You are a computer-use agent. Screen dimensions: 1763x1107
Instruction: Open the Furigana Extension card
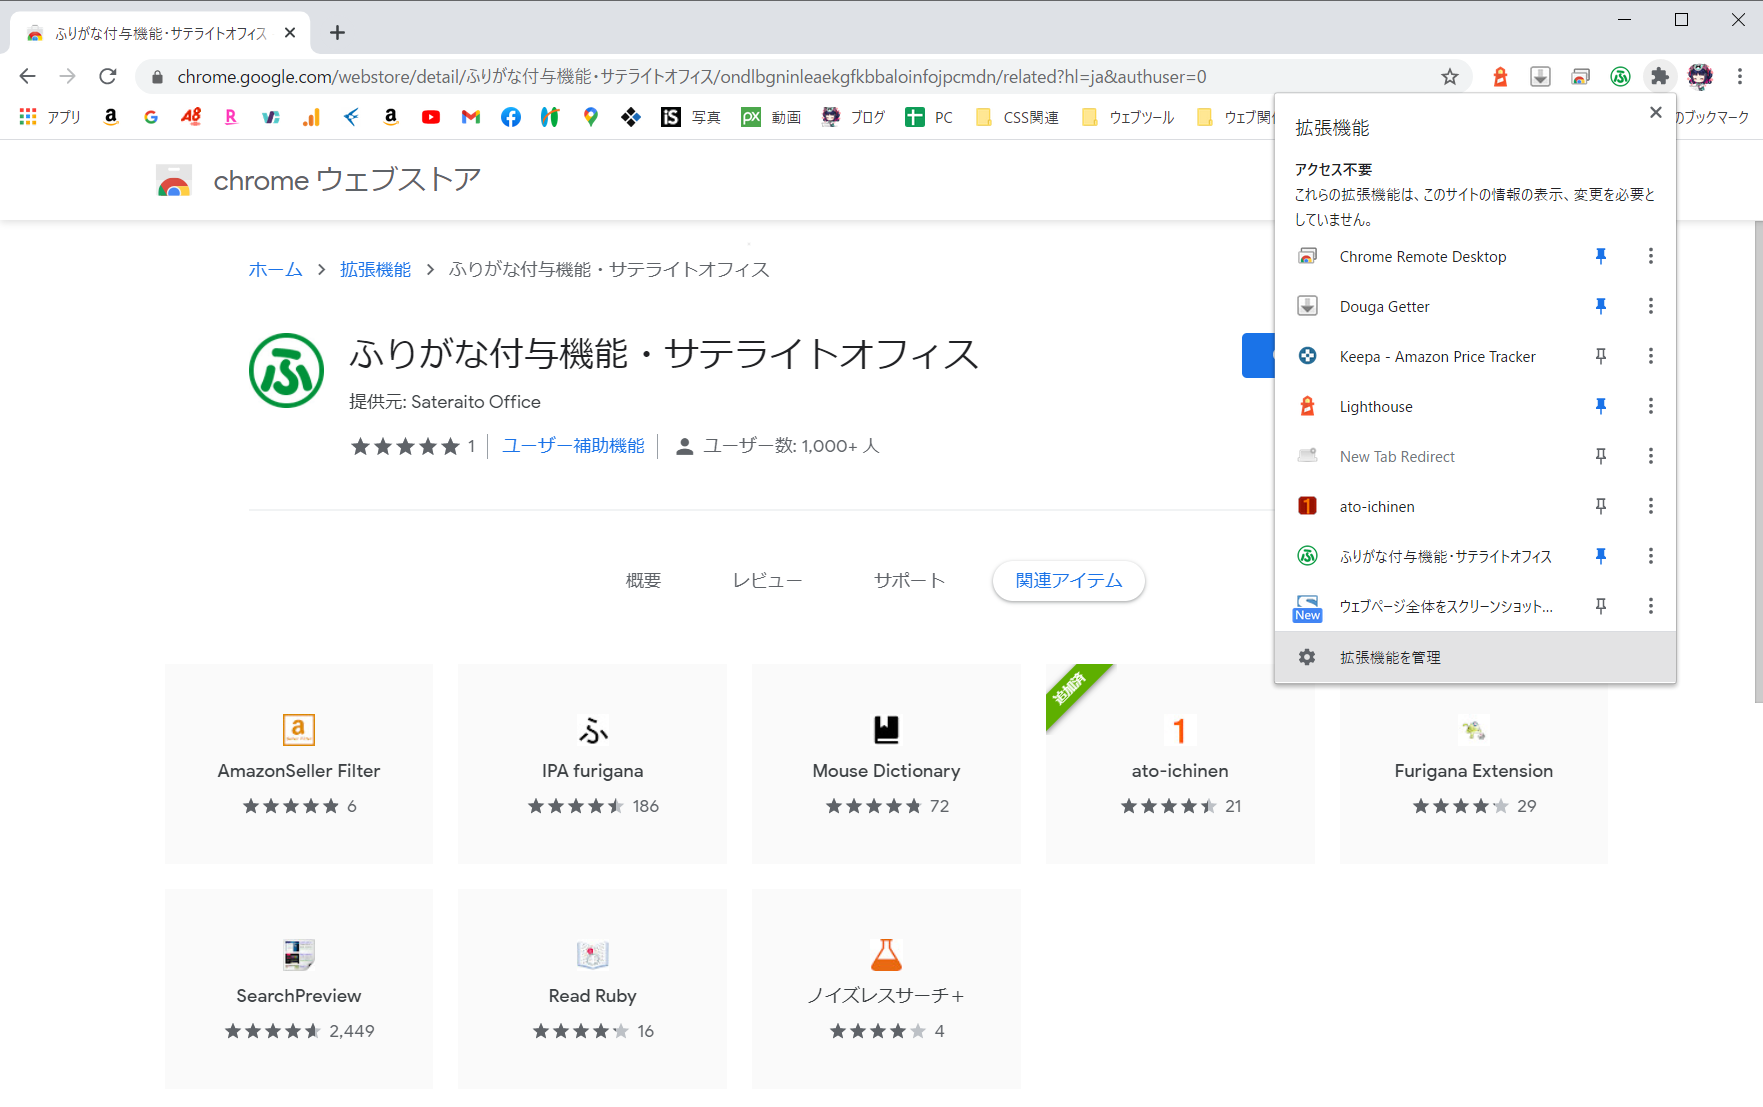1474,764
